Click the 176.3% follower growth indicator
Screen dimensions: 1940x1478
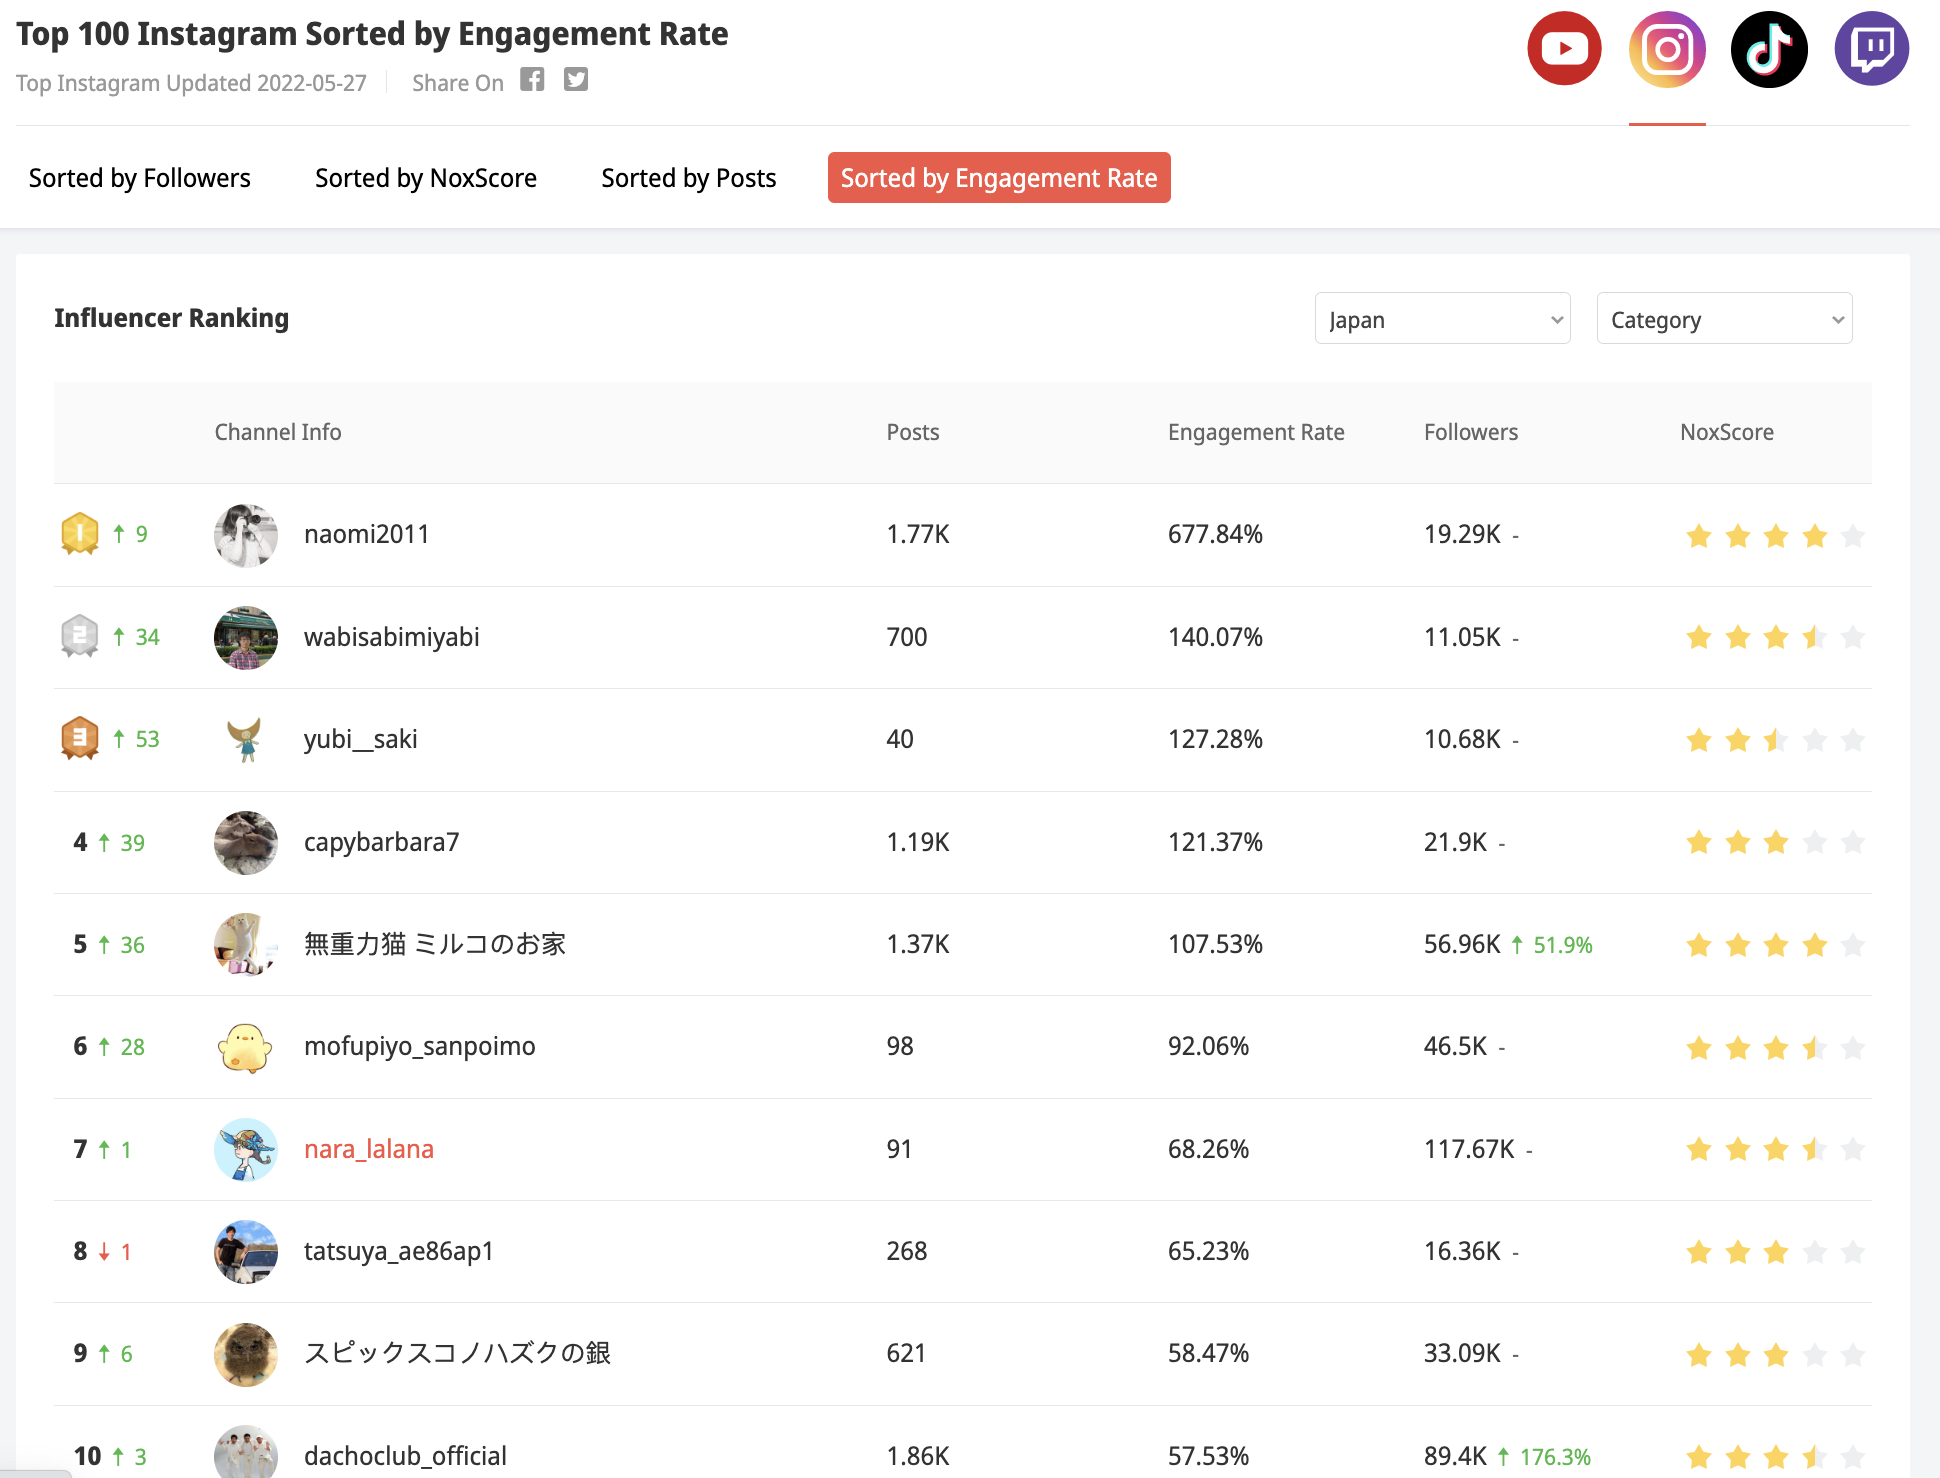1544,1457
